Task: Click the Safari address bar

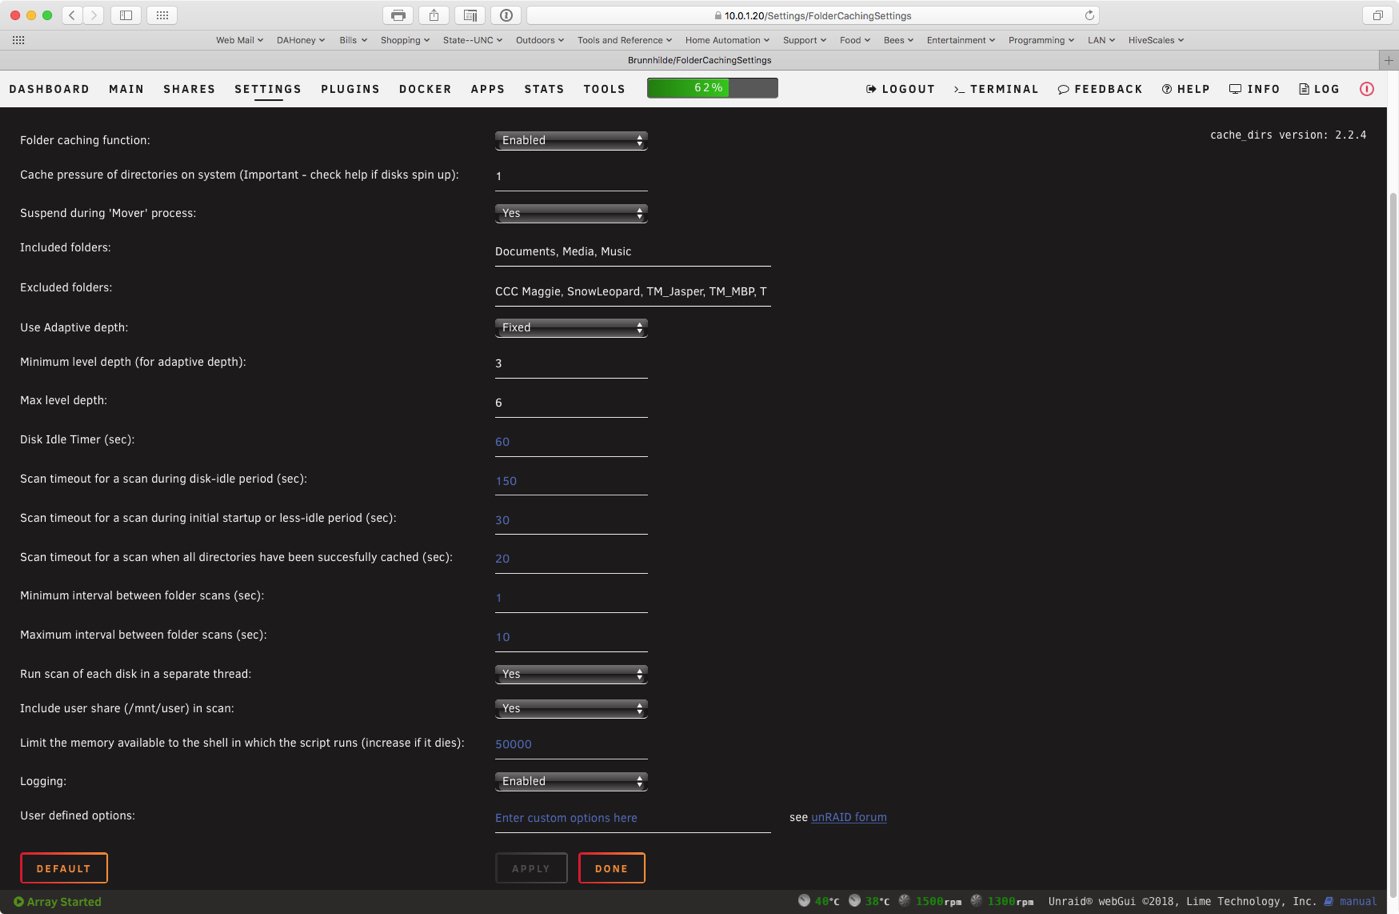Action: click(x=812, y=15)
